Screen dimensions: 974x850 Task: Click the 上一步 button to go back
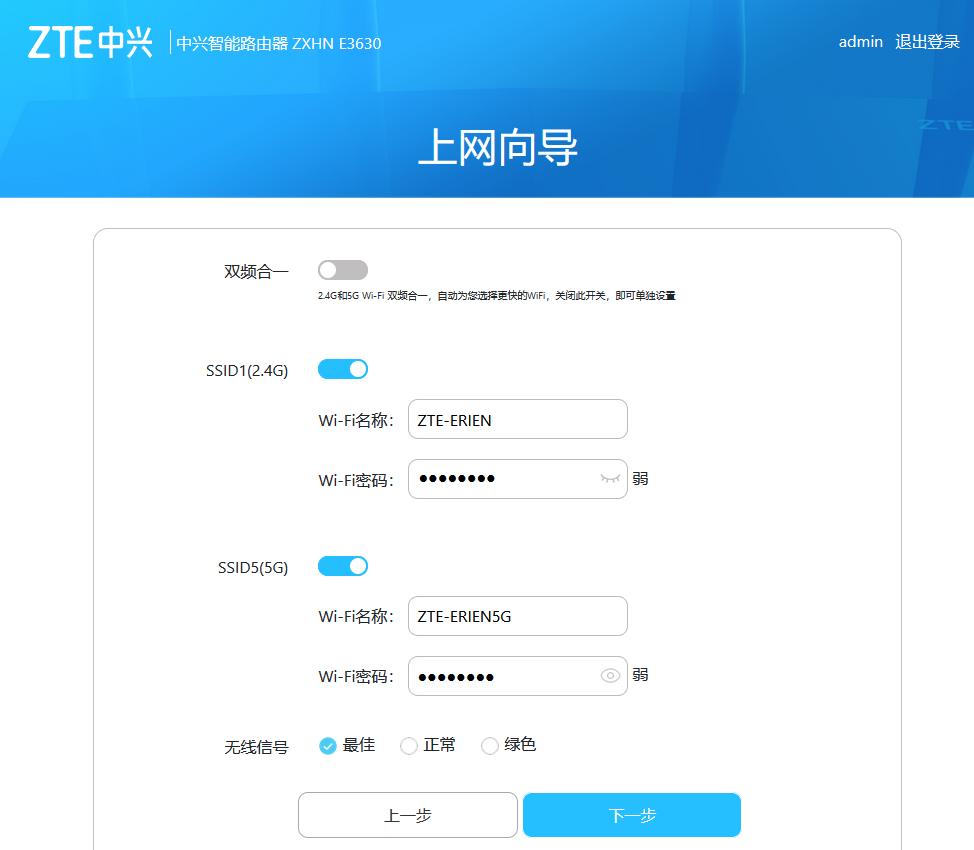407,814
